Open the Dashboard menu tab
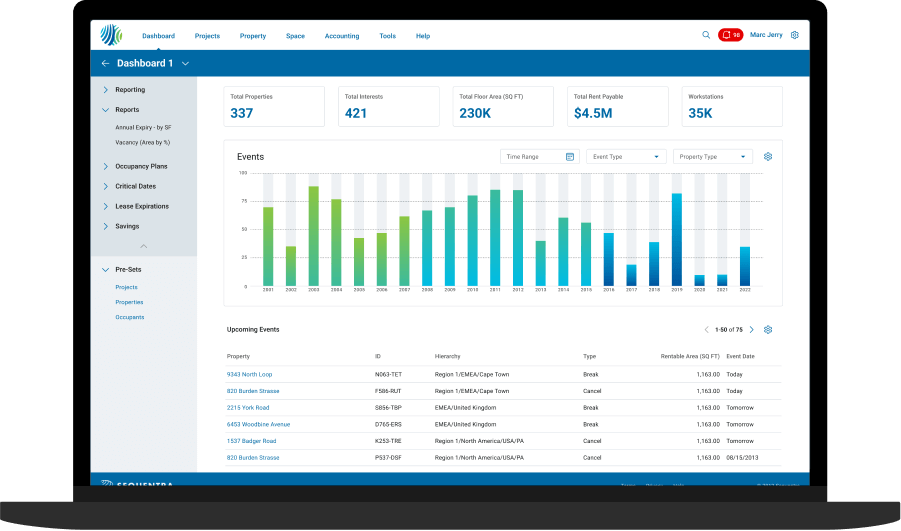The width and height of the screenshot is (901, 531). pyautogui.click(x=159, y=36)
